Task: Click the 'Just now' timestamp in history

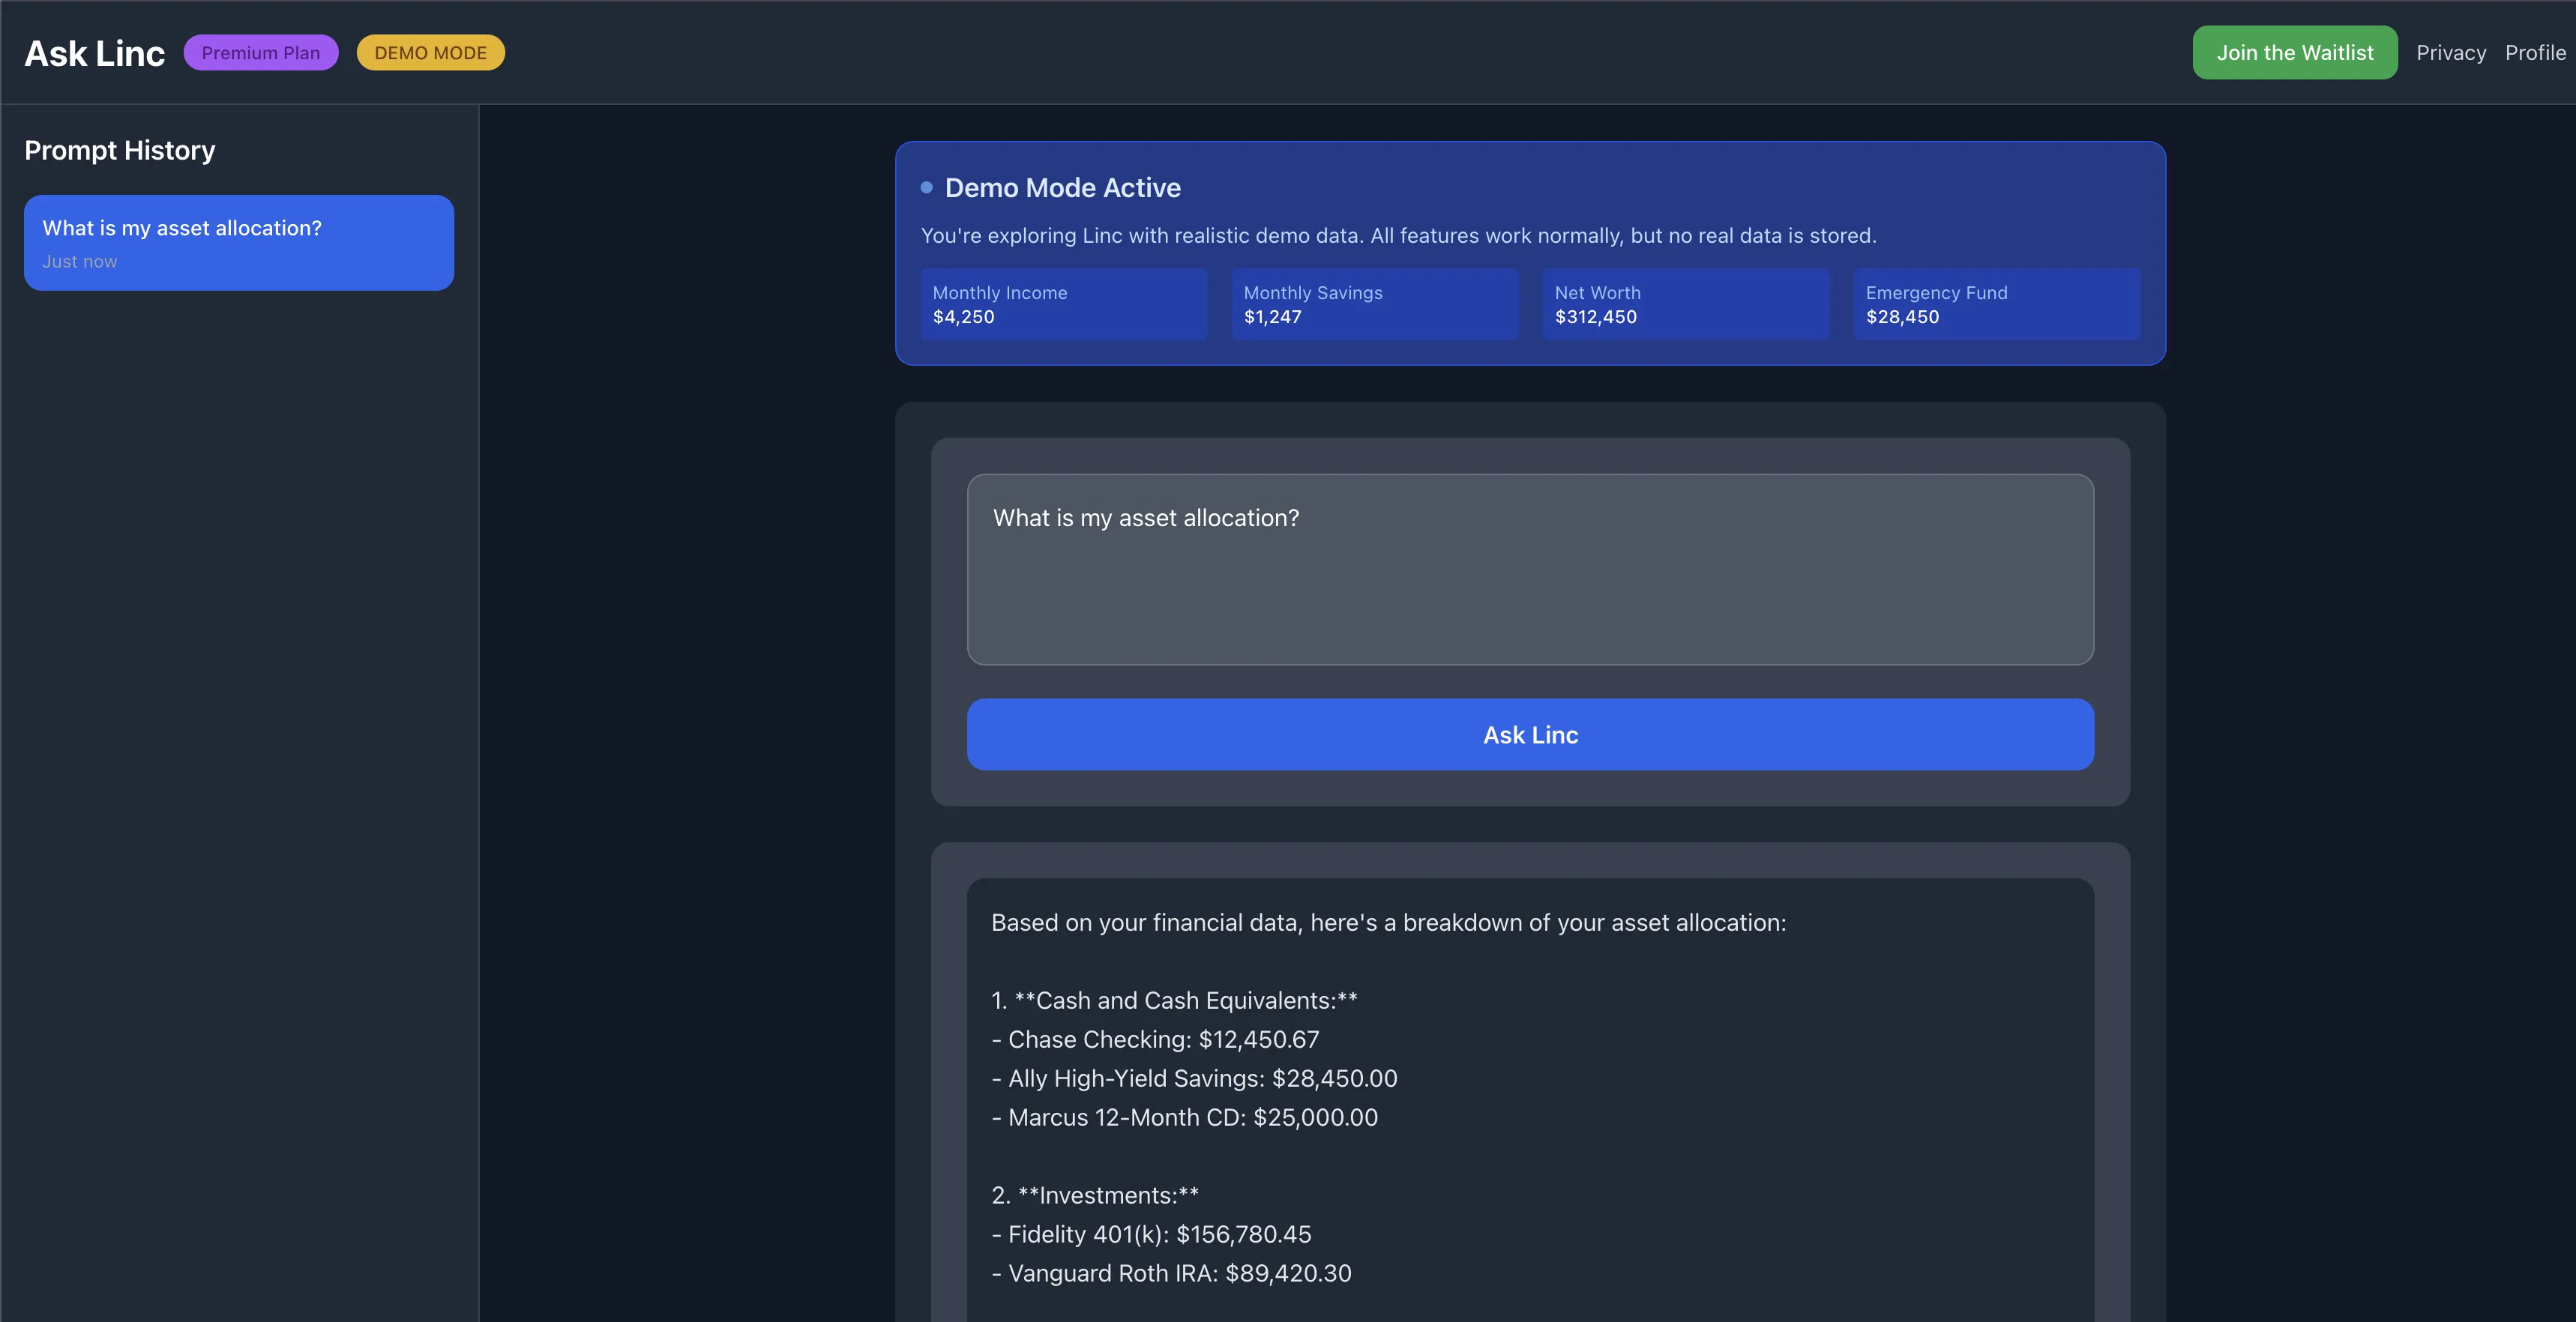Action: [x=79, y=262]
